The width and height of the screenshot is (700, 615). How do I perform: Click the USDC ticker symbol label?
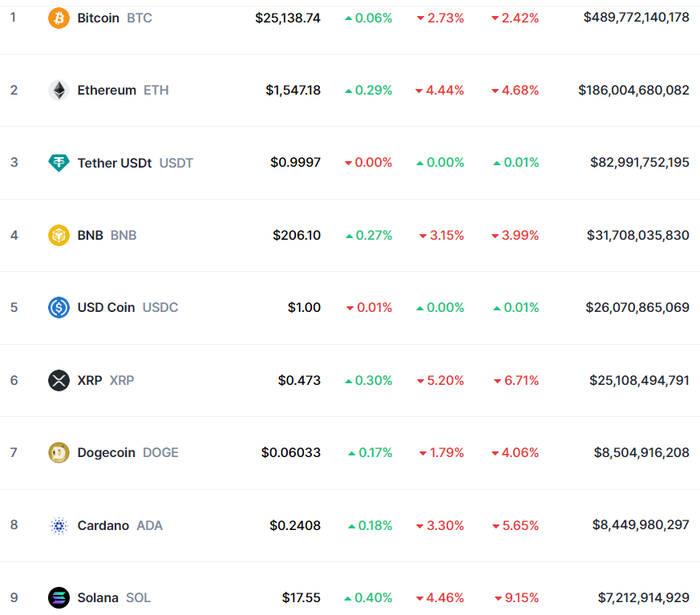tap(160, 308)
